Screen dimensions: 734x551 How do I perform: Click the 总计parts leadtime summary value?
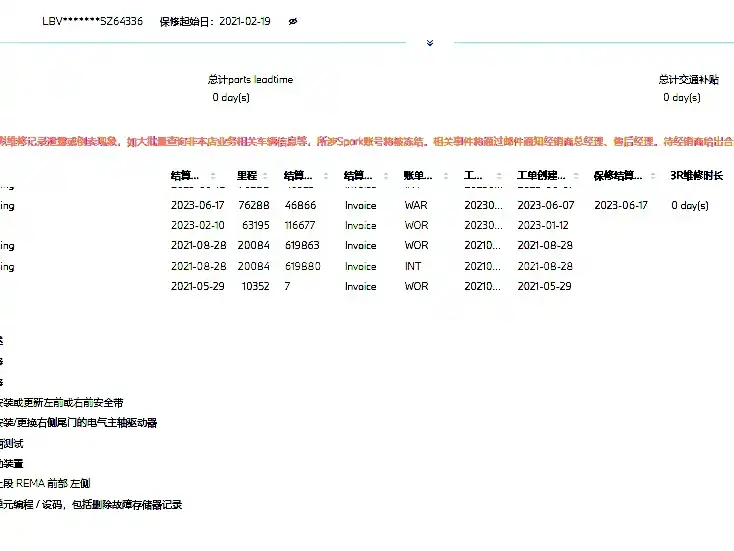pyautogui.click(x=231, y=97)
